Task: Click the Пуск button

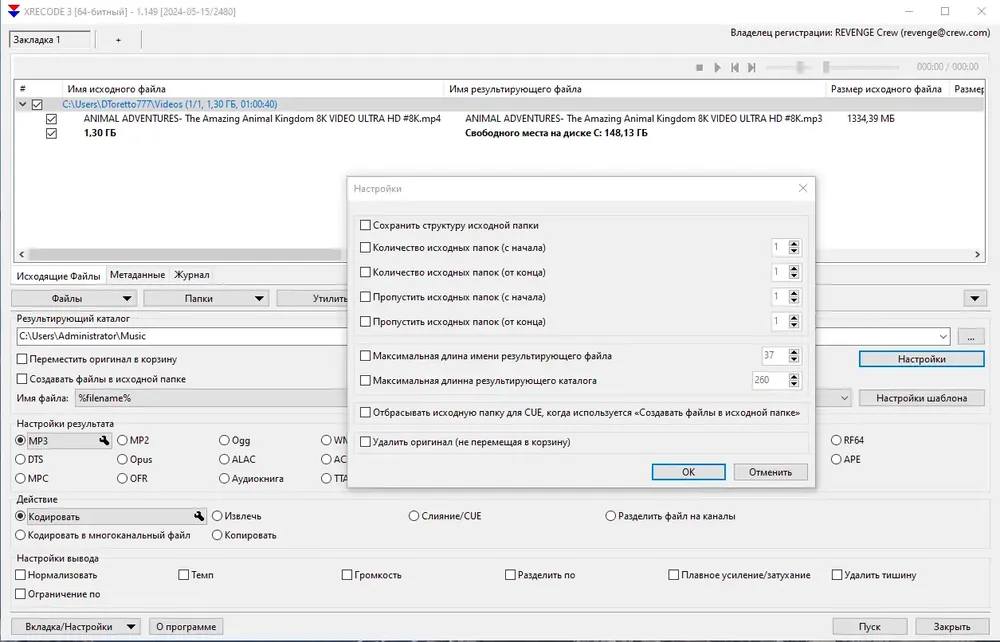Action: (x=869, y=627)
